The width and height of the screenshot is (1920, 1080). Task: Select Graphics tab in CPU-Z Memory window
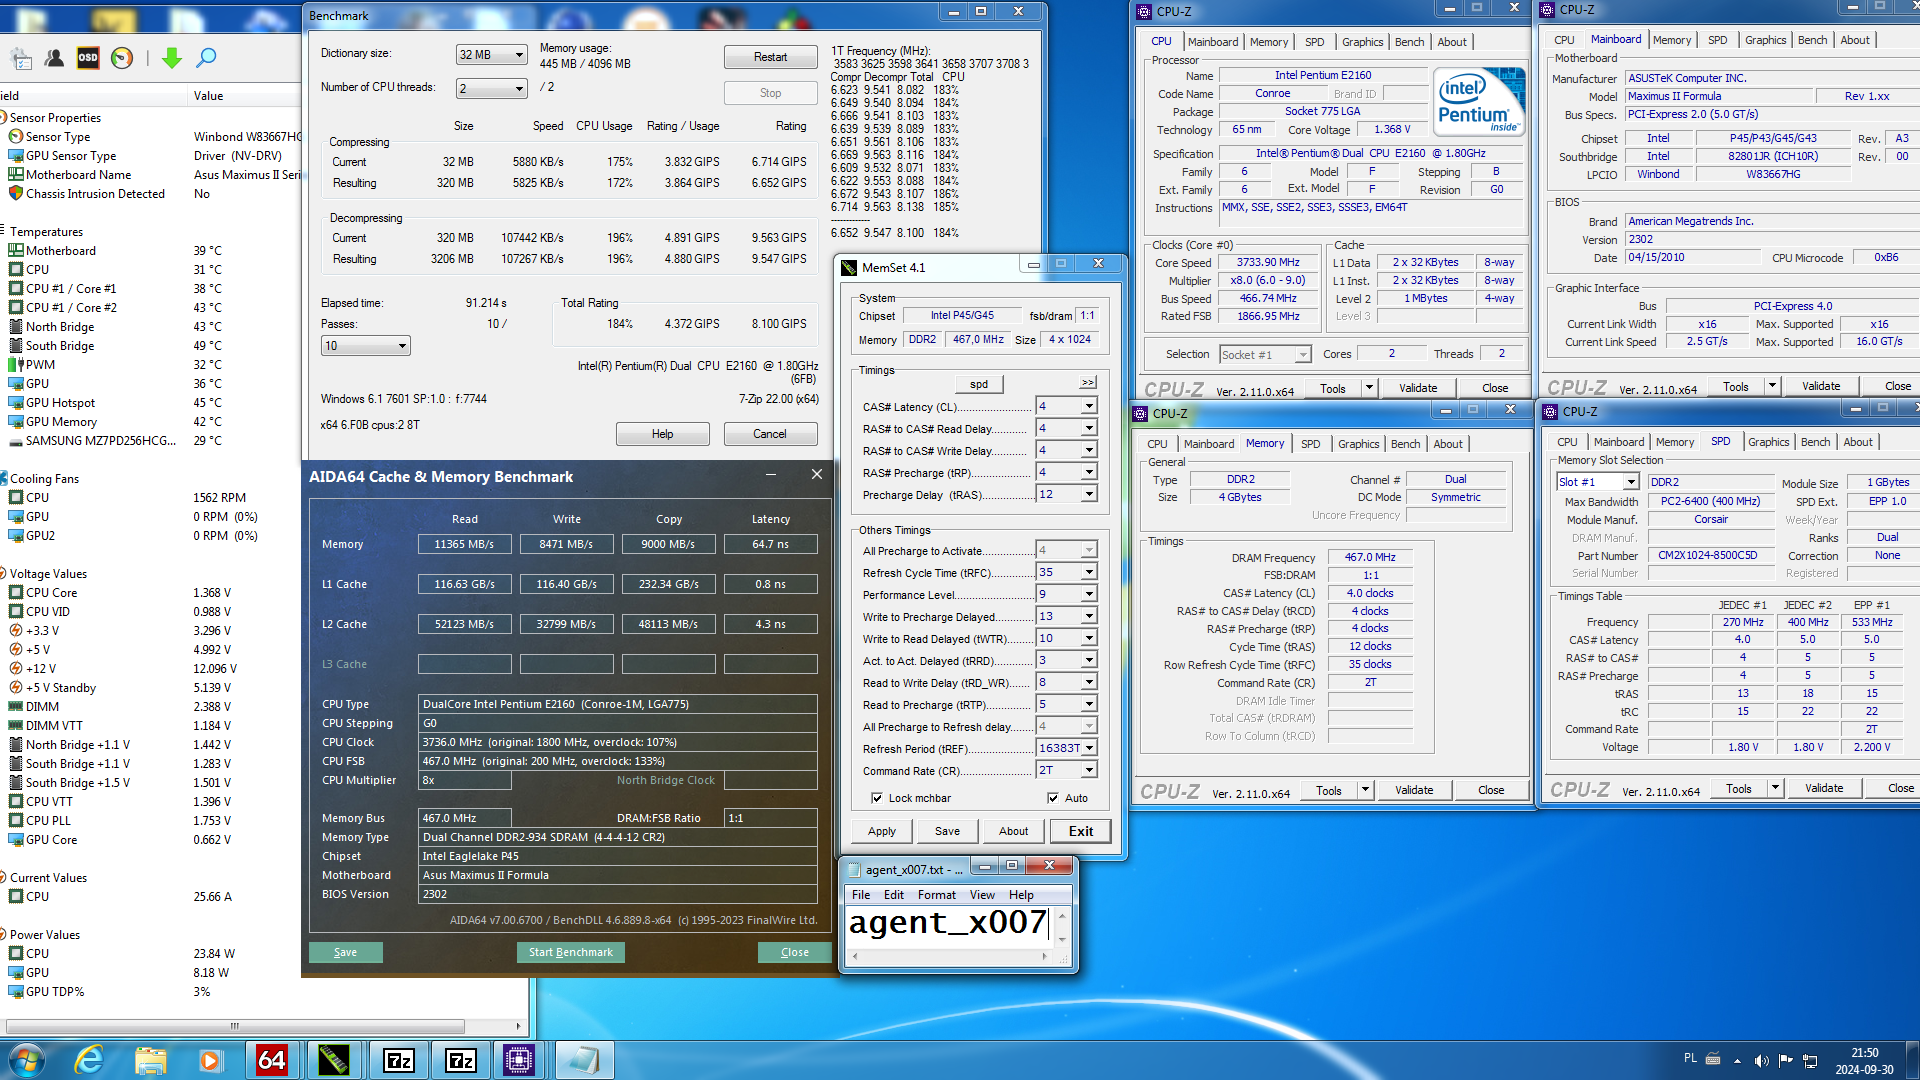pyautogui.click(x=1358, y=444)
